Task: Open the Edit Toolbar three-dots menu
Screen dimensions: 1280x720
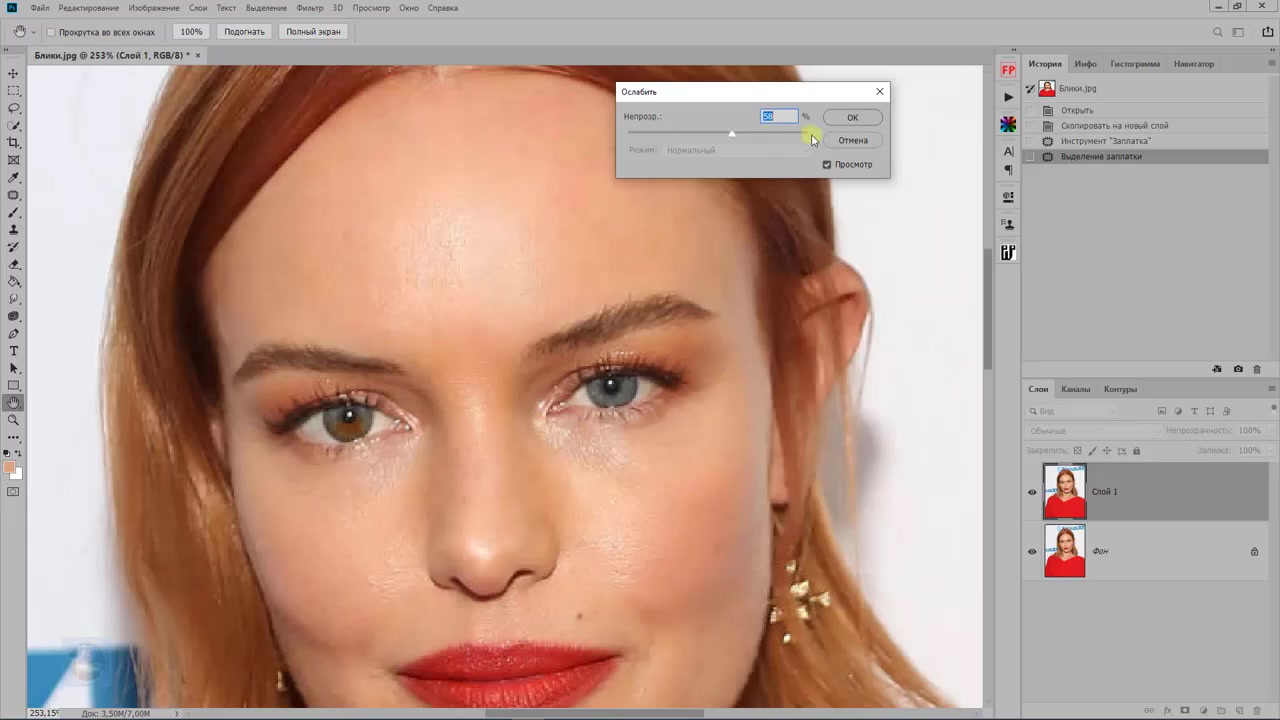Action: (x=14, y=437)
